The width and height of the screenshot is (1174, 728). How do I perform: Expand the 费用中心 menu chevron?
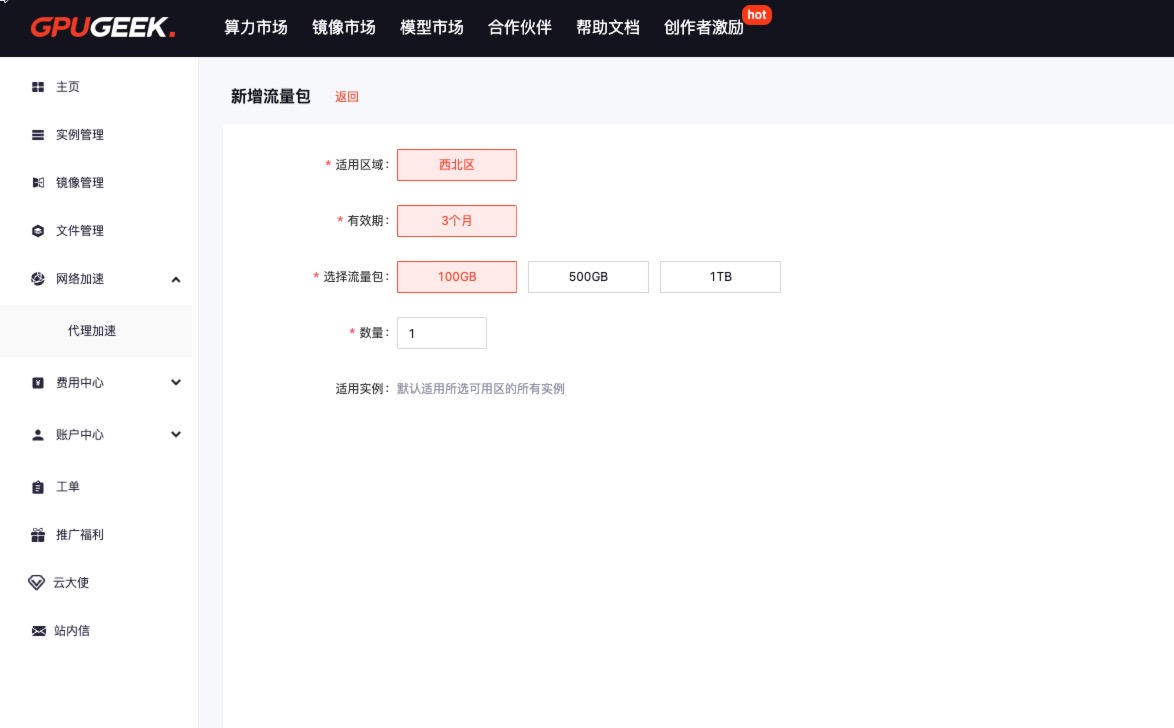point(176,382)
